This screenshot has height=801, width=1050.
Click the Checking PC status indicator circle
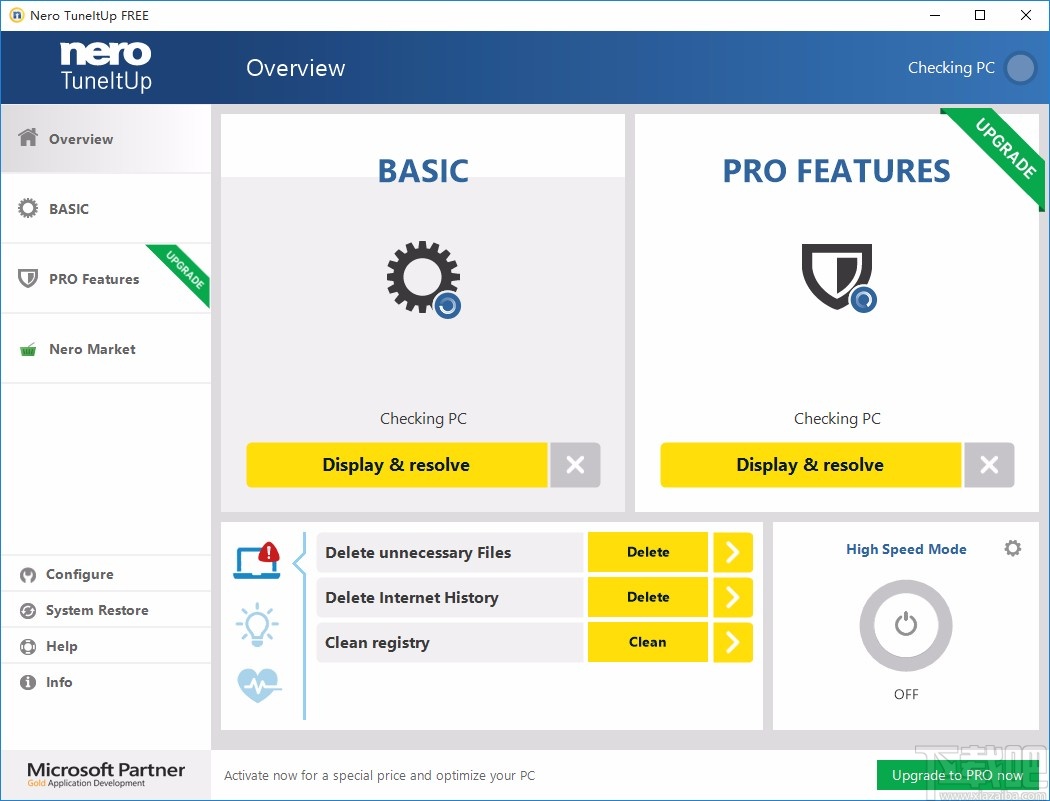click(x=1021, y=68)
